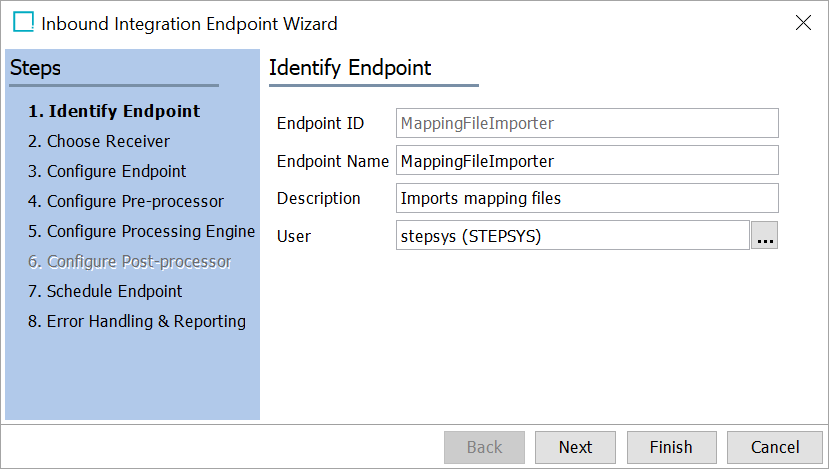
Task: Select Configure Processing Engine step
Action: [x=142, y=232]
